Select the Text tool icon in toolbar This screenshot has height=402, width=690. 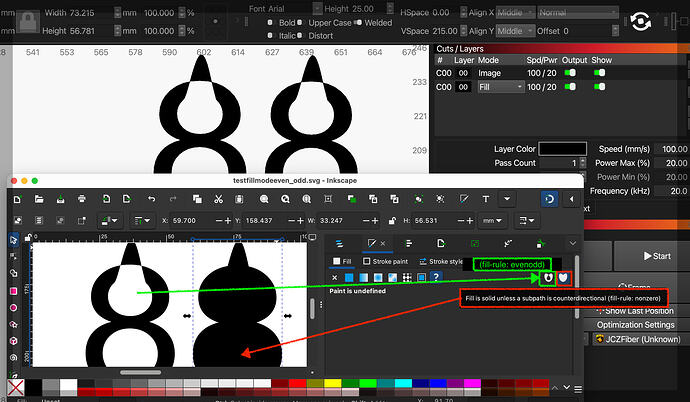(x=486, y=199)
